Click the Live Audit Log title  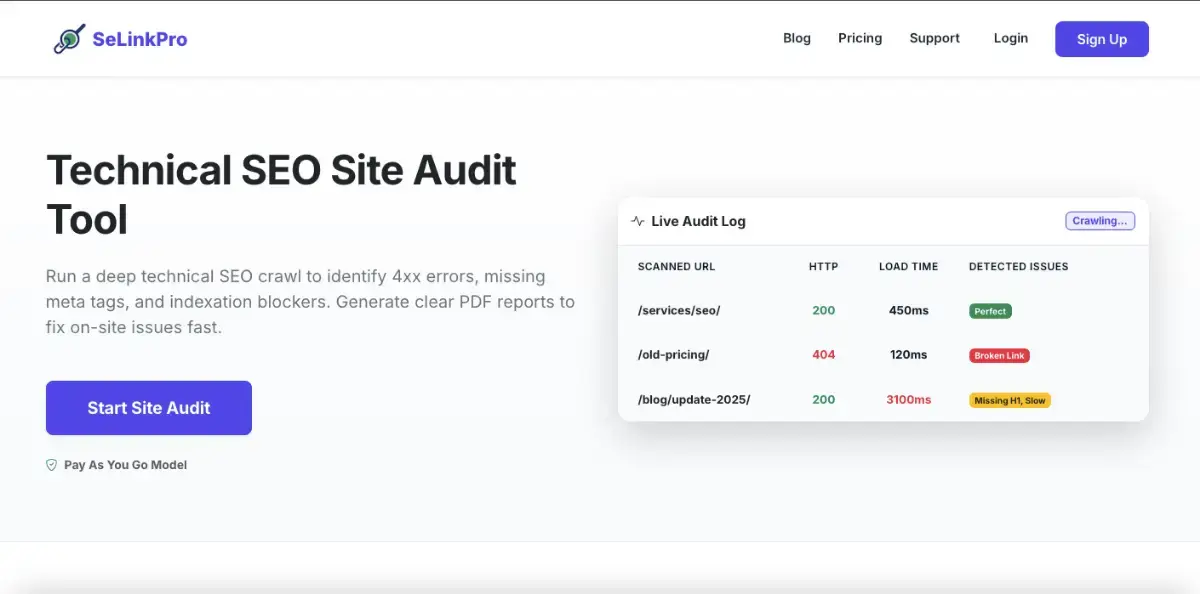tap(698, 221)
